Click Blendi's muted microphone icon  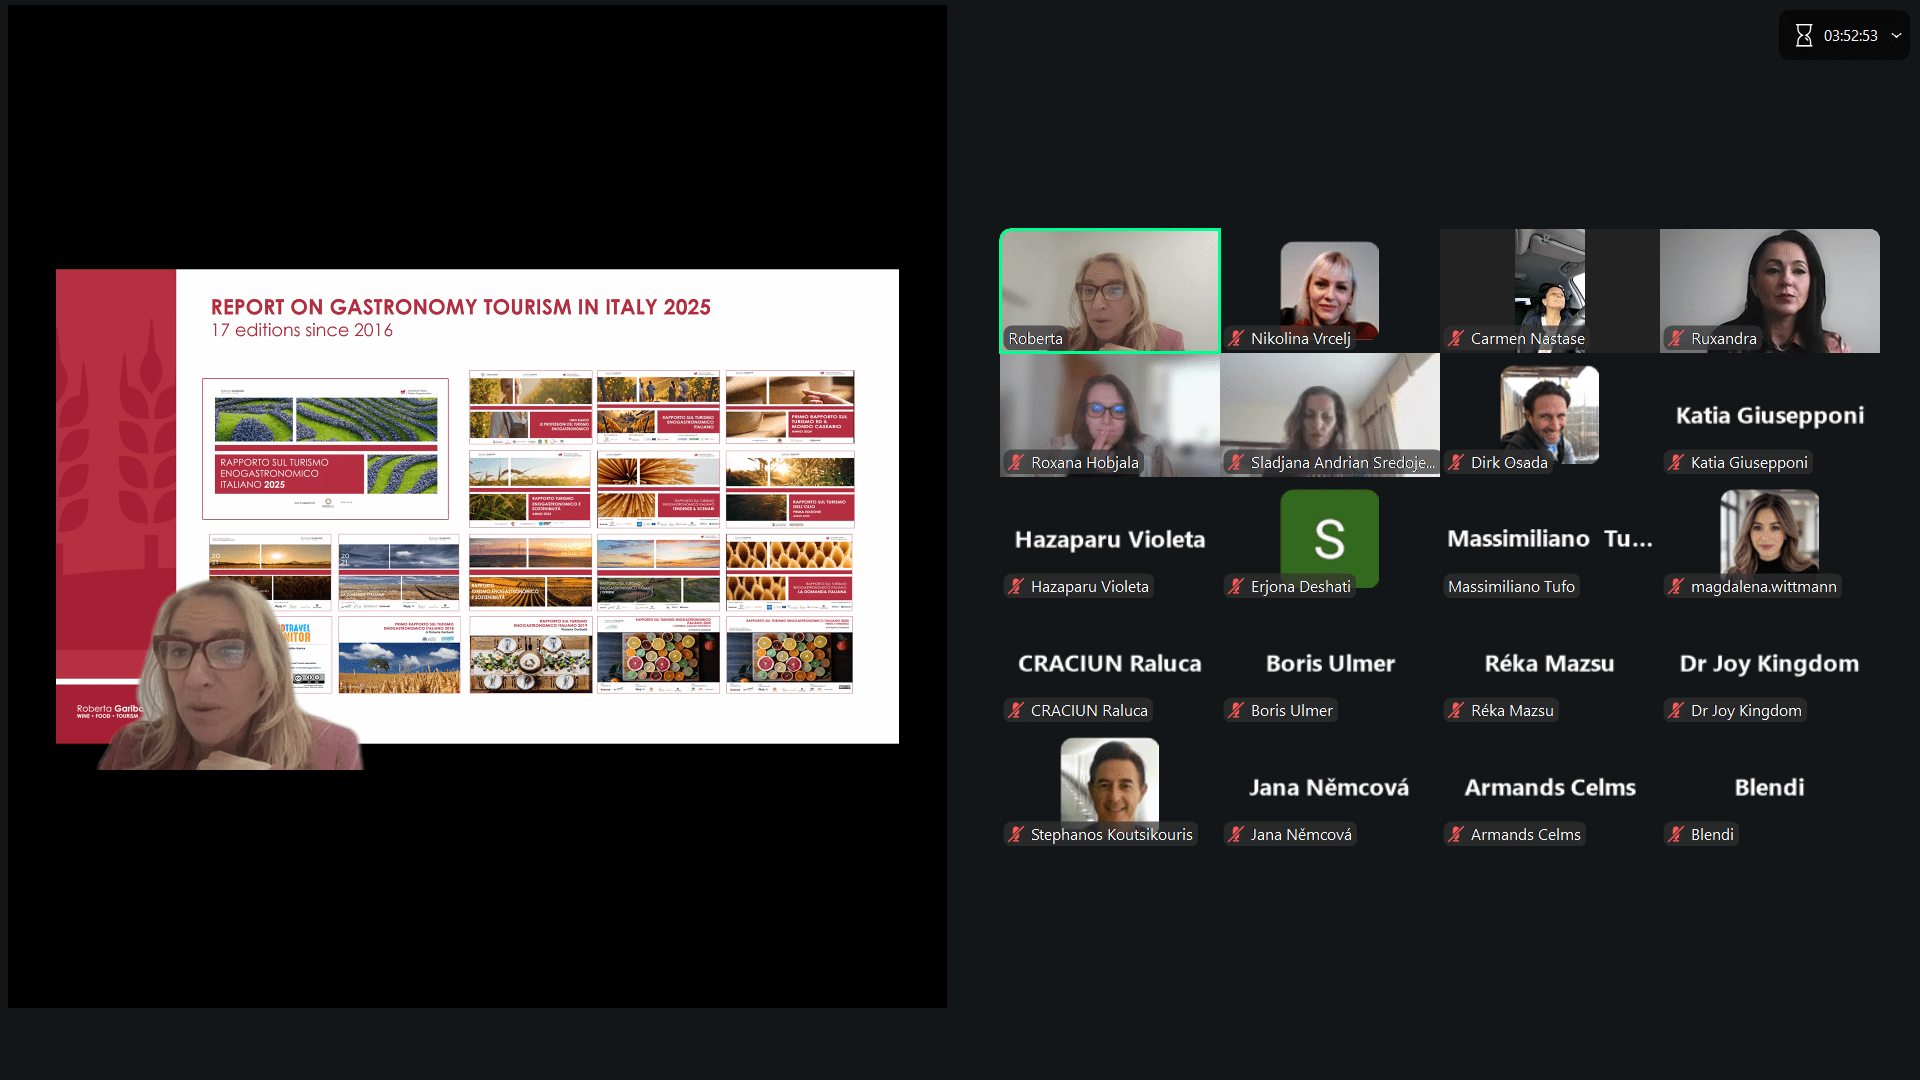pyautogui.click(x=1677, y=835)
